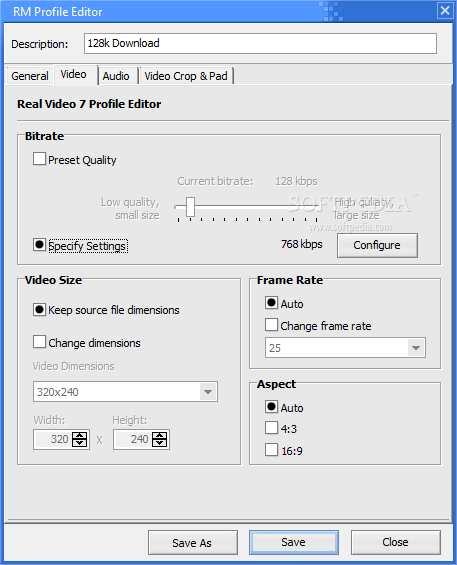The image size is (457, 565).
Task: Increase Width with the up arrow
Action: pyautogui.click(x=80, y=435)
